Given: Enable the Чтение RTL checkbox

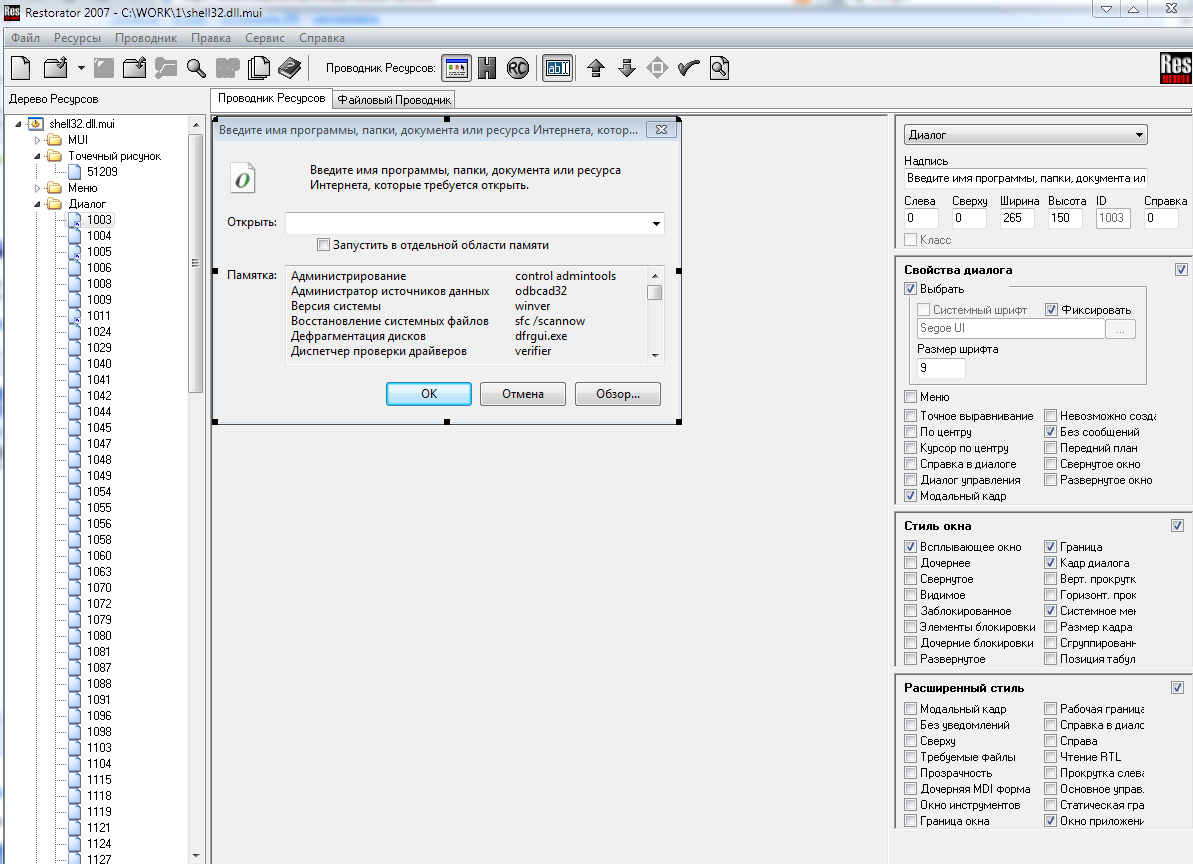Looking at the screenshot, I should pyautogui.click(x=1051, y=757).
